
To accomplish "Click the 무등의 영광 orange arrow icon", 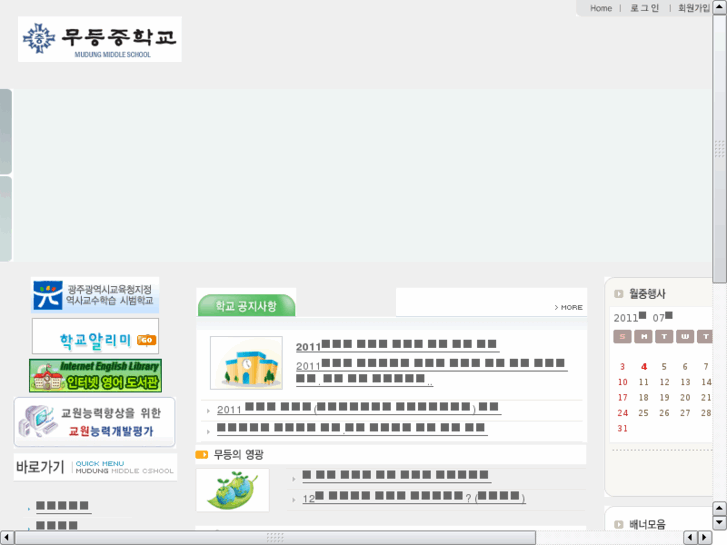I will tap(202, 455).
